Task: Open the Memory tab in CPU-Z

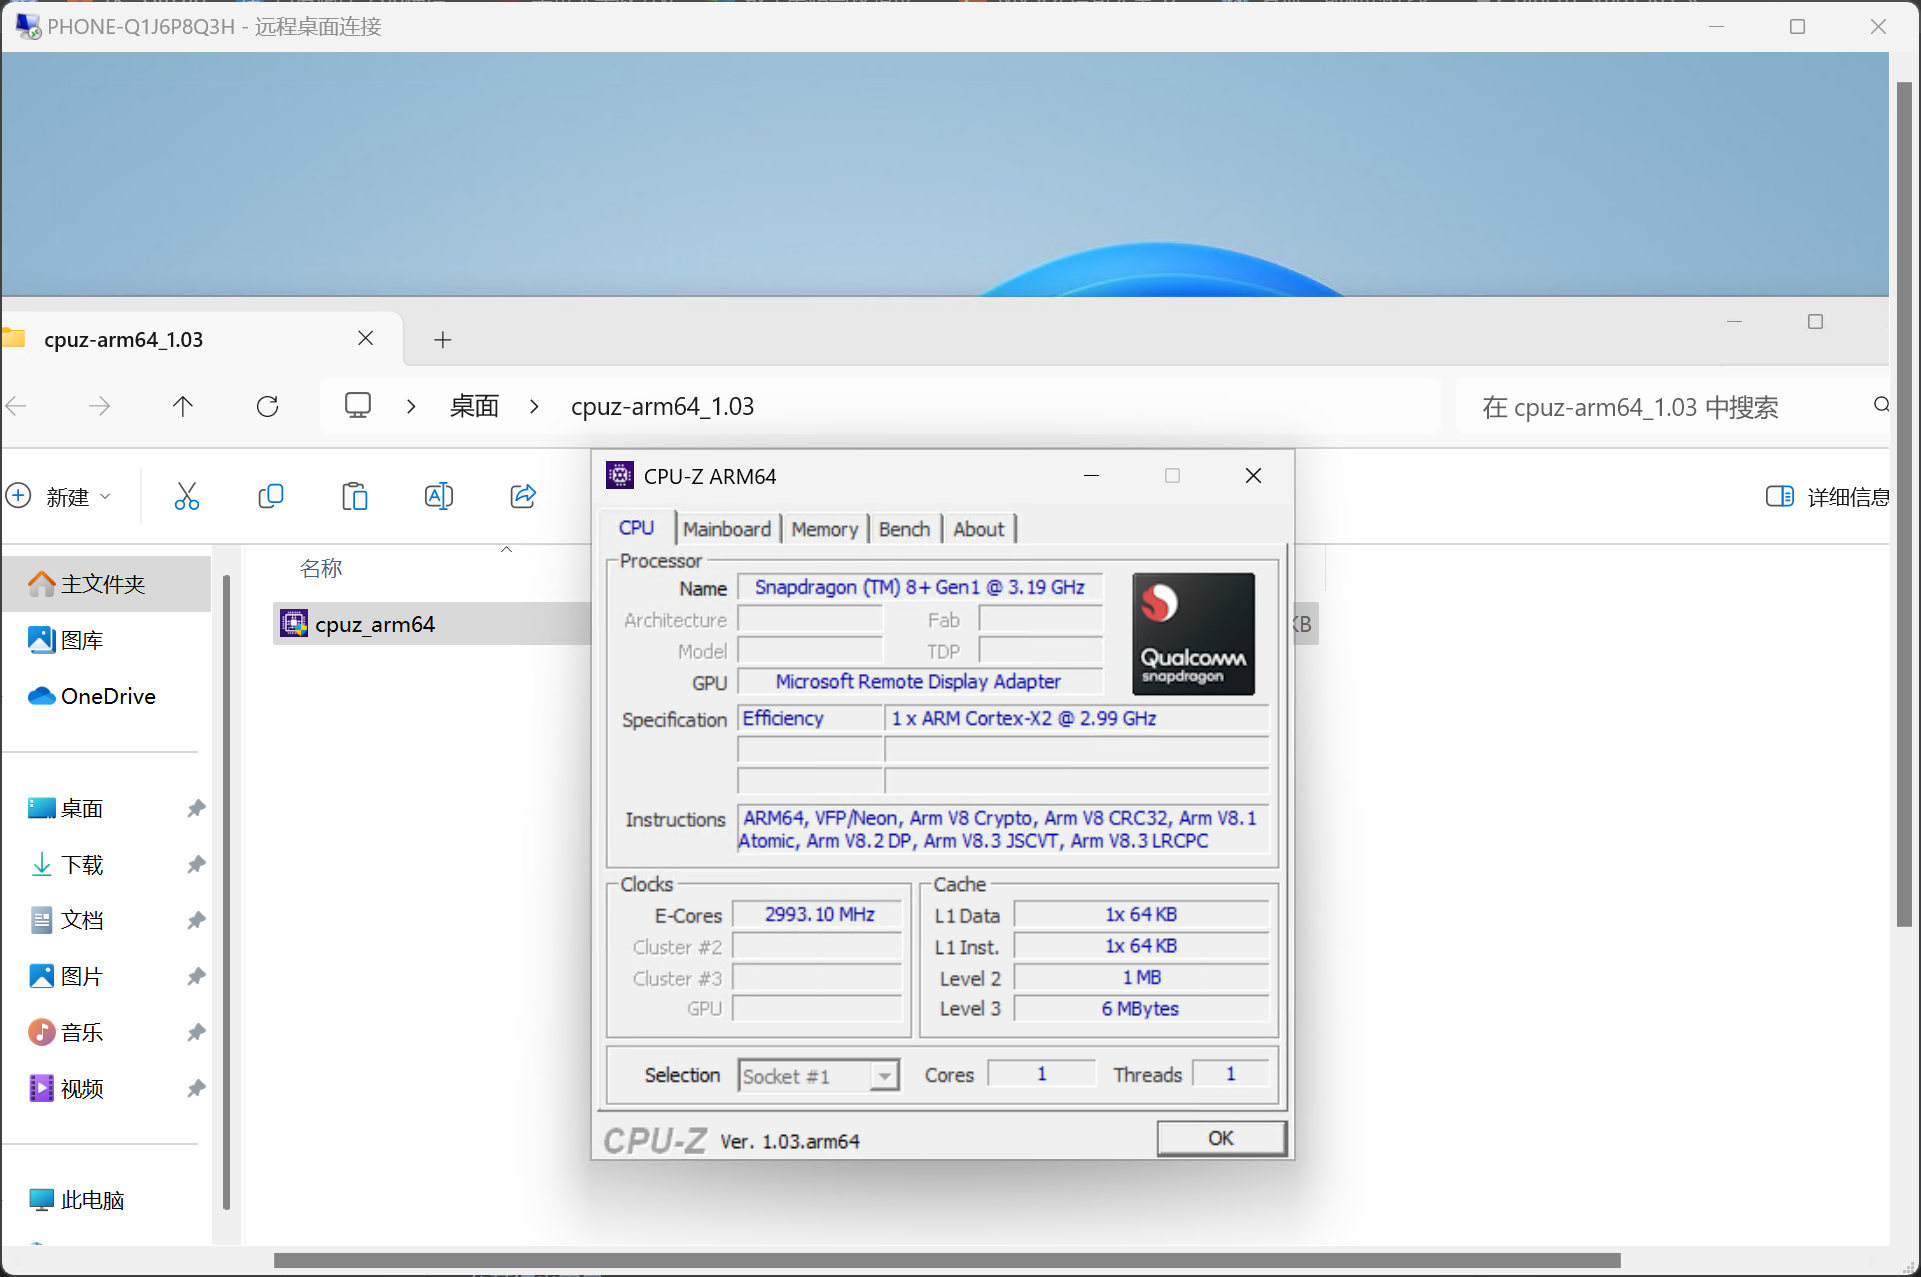Action: [824, 529]
